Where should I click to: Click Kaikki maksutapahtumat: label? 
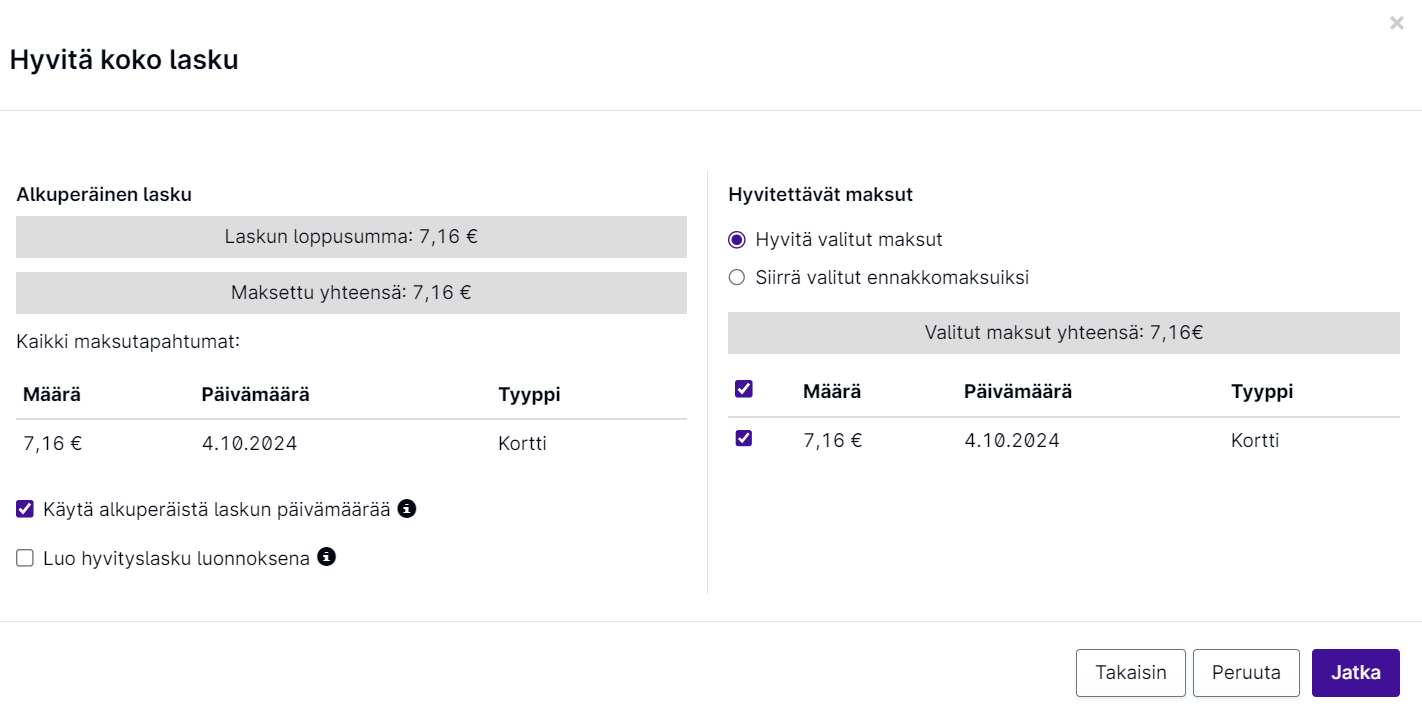point(128,342)
